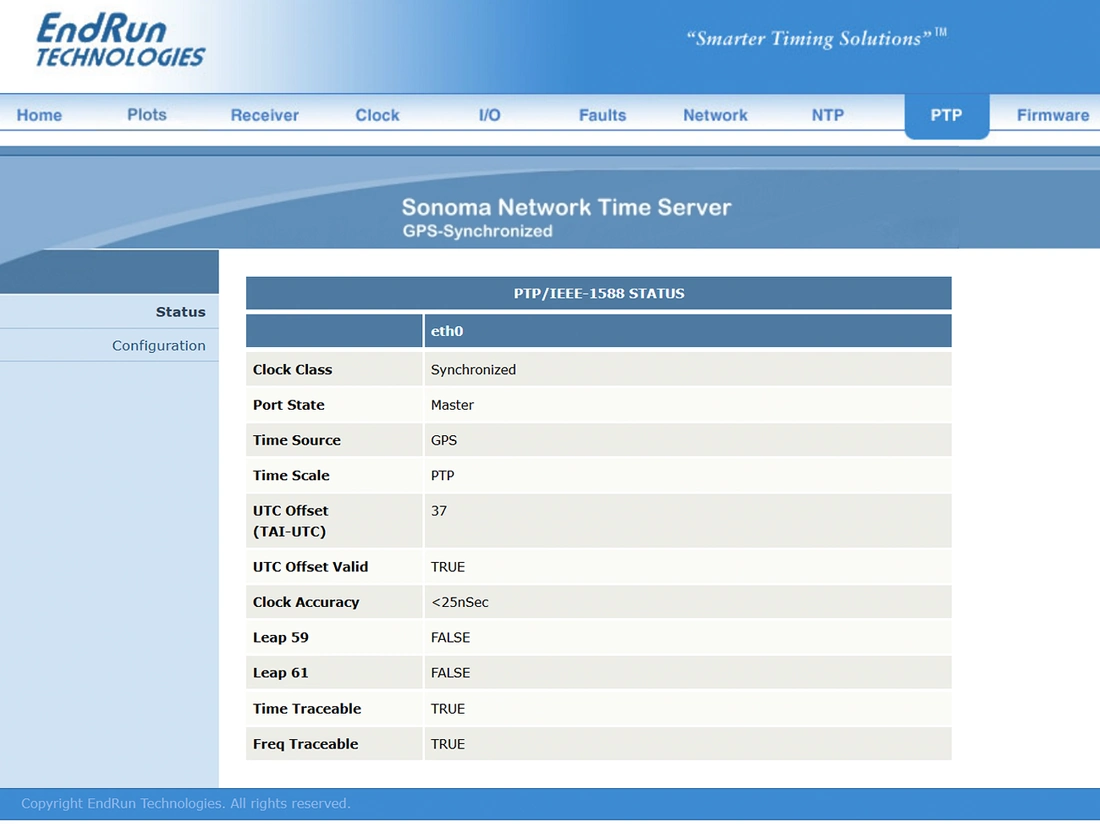Click the Leap 61 row label
Screen dimensions: 1100x833
281,672
